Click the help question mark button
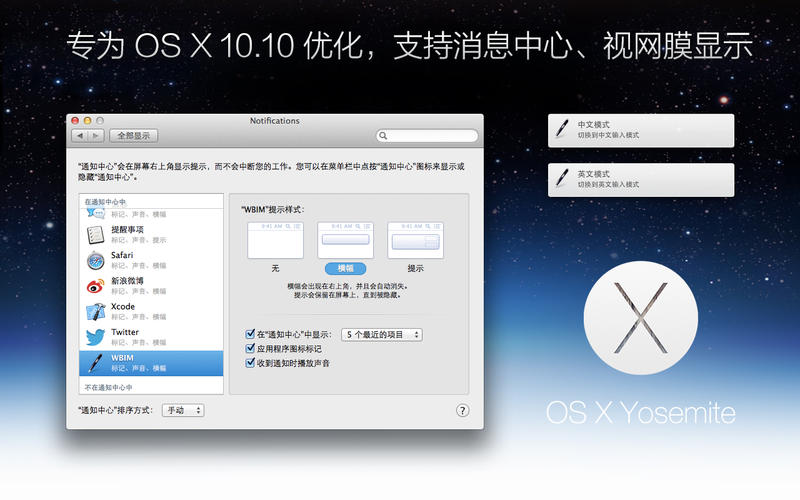Image resolution: width=800 pixels, height=500 pixels. (462, 411)
